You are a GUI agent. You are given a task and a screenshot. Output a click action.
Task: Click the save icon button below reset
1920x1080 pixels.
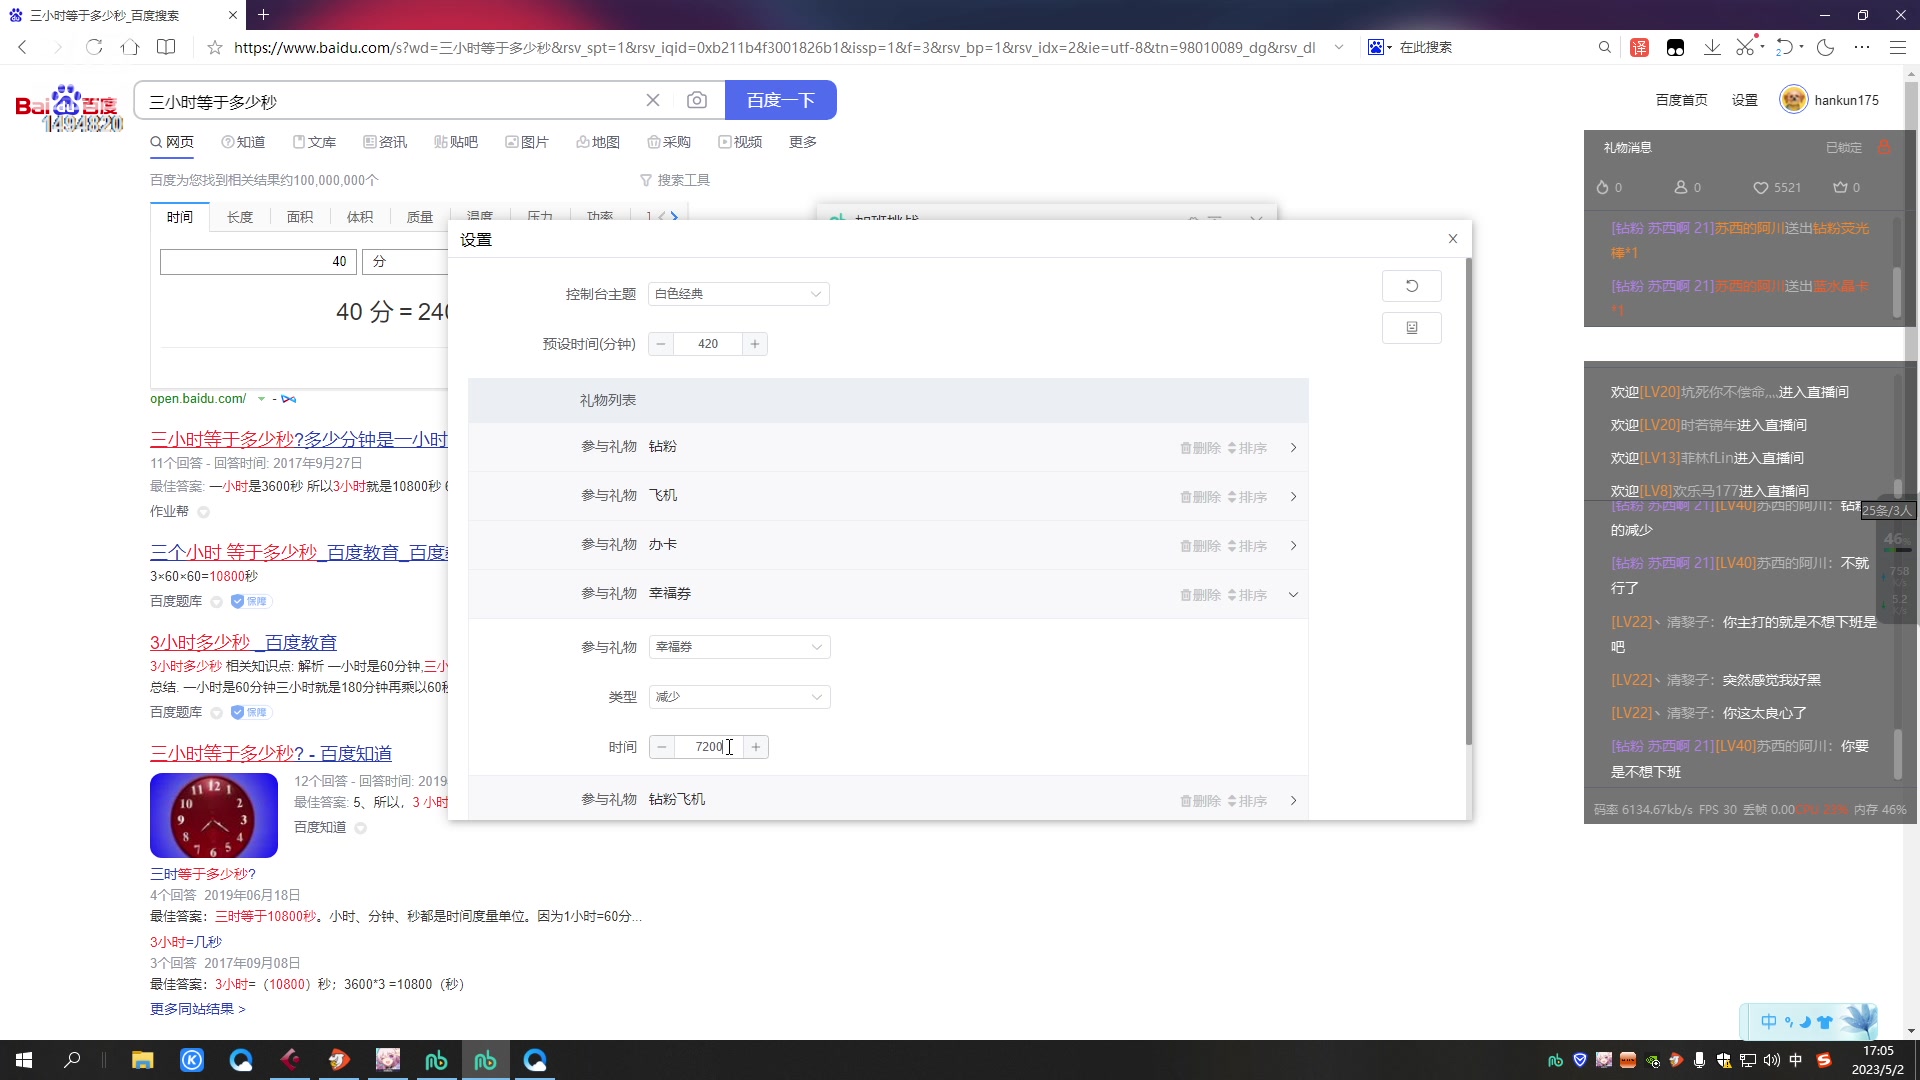tap(1411, 328)
